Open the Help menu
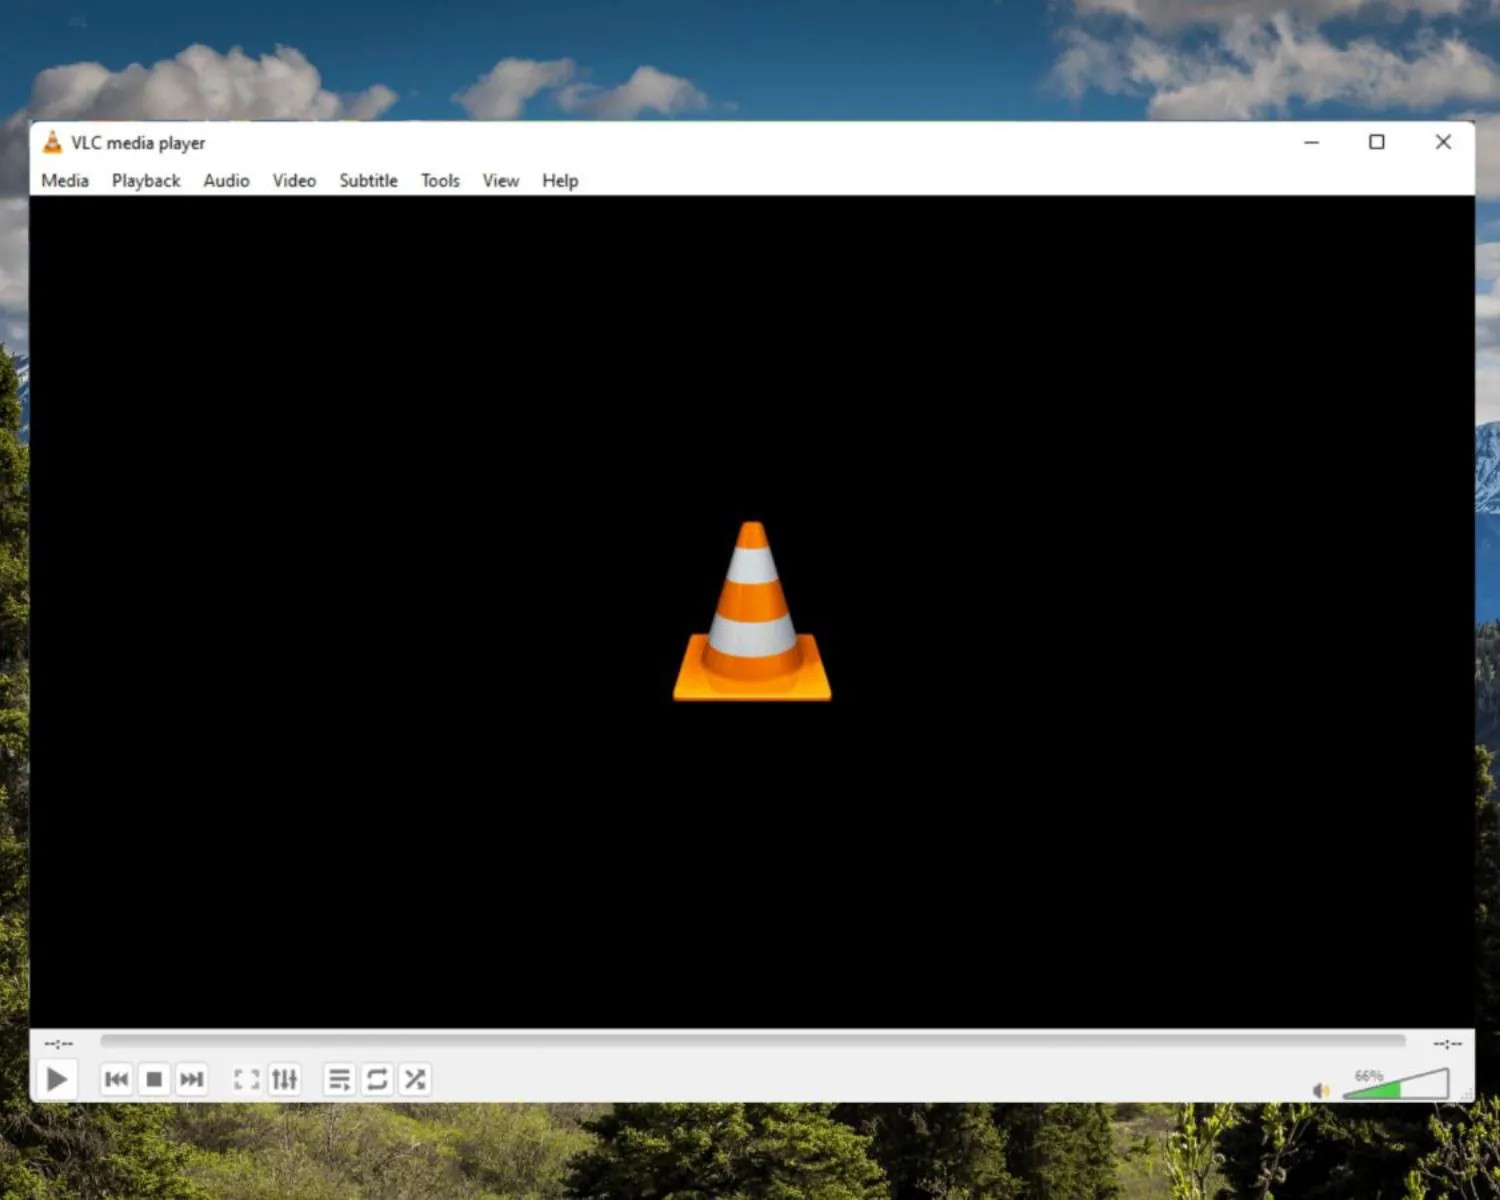The image size is (1500, 1200). click(x=560, y=180)
